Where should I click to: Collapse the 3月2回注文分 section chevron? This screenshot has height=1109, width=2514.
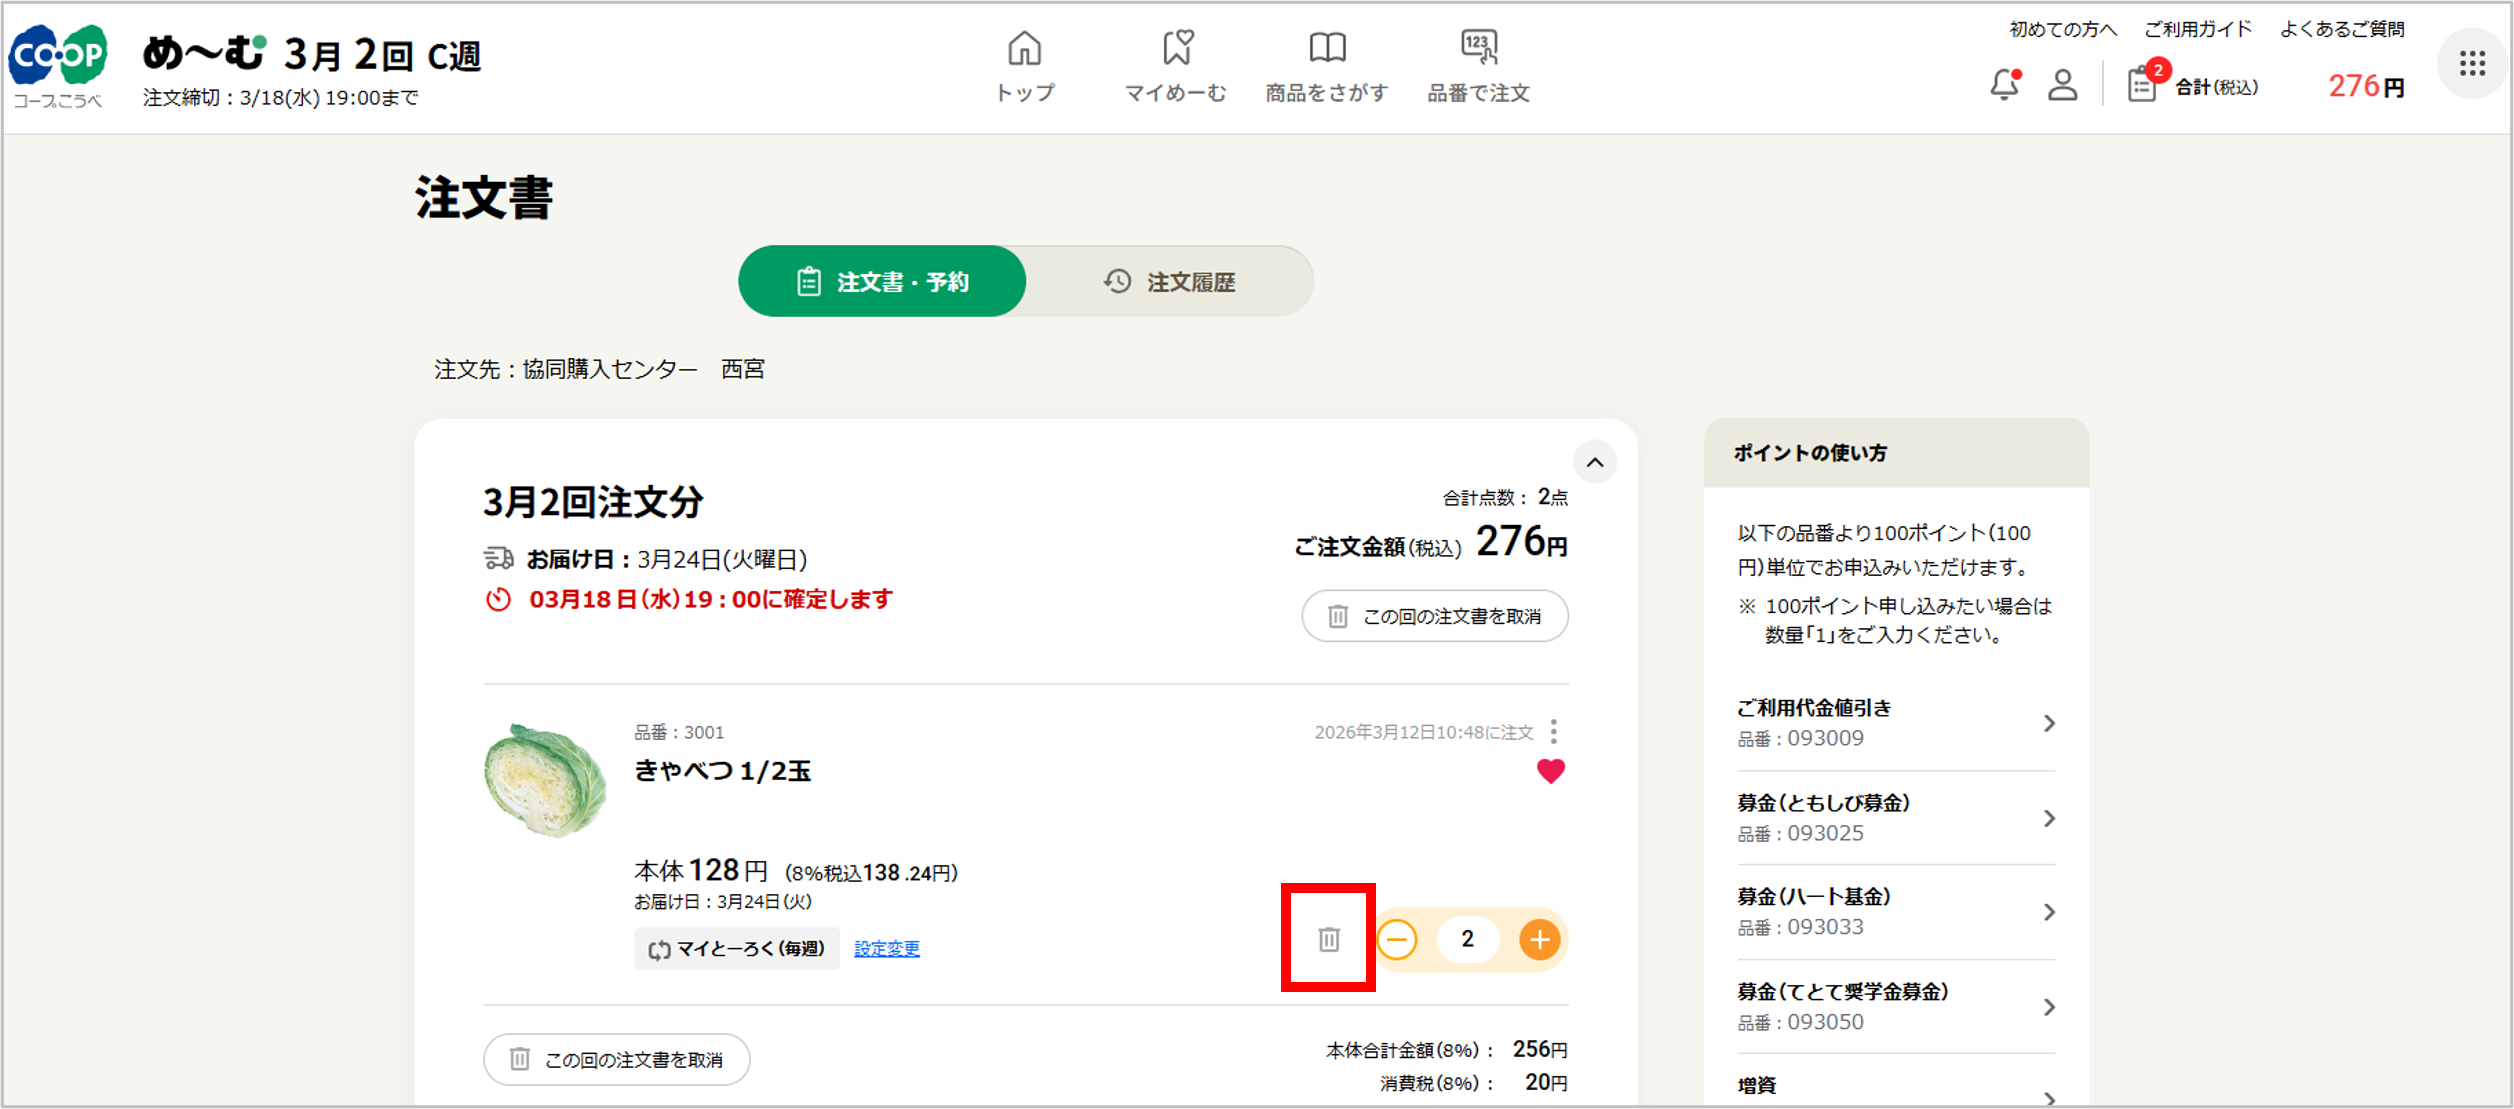click(1595, 462)
